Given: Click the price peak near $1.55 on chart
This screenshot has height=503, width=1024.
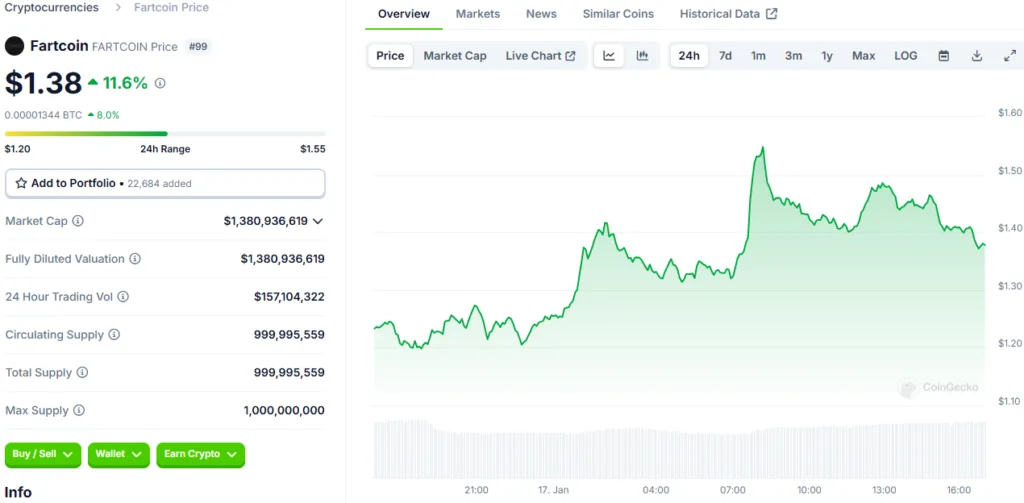Looking at the screenshot, I should click(761, 149).
